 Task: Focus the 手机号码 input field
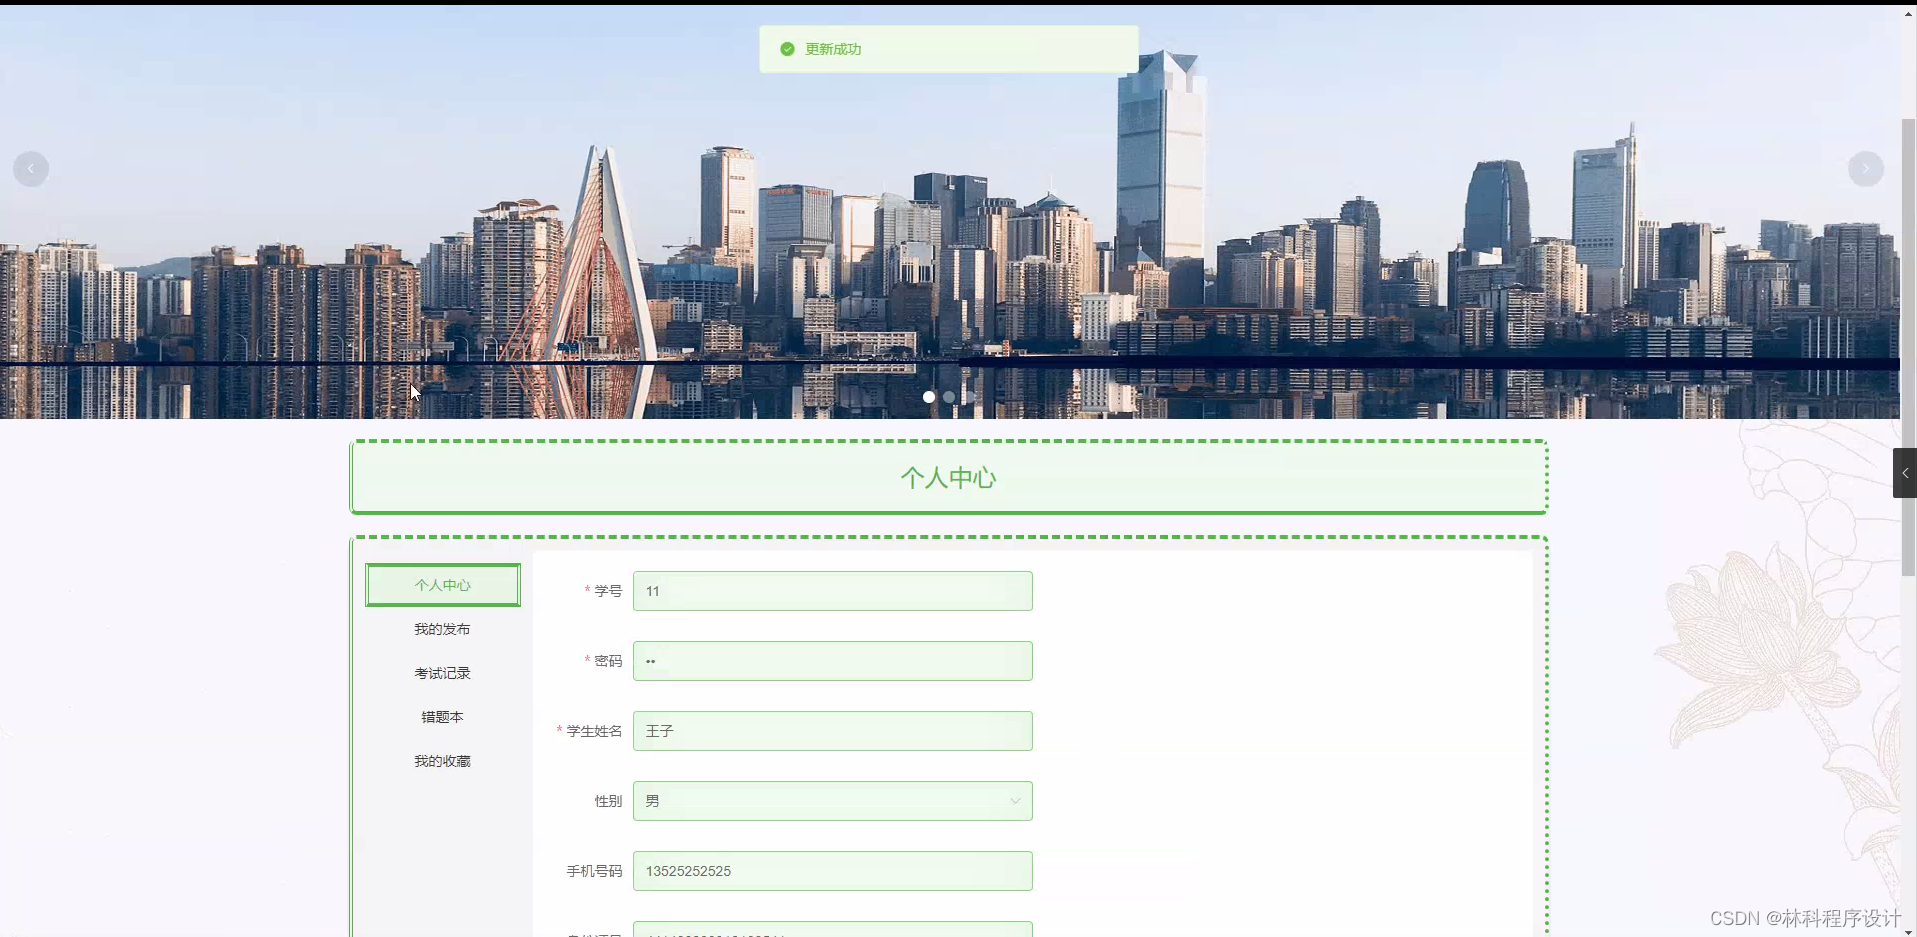833,871
